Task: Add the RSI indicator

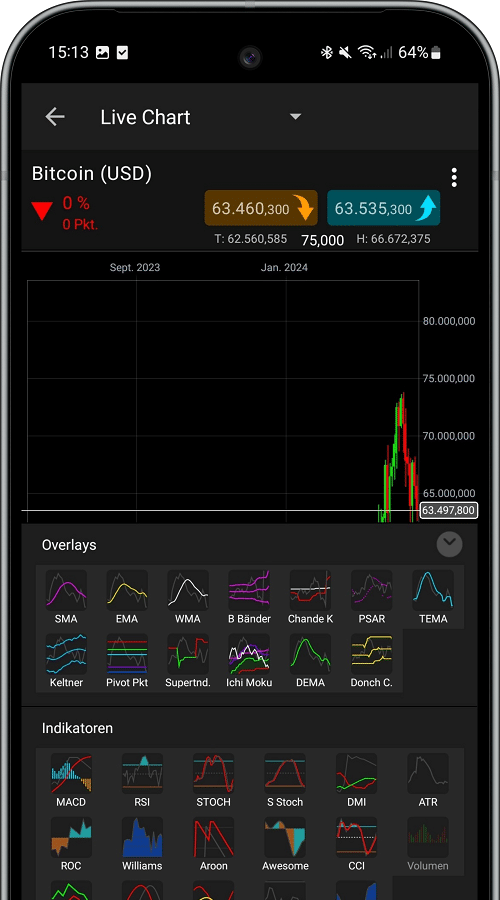Action: [x=142, y=780]
